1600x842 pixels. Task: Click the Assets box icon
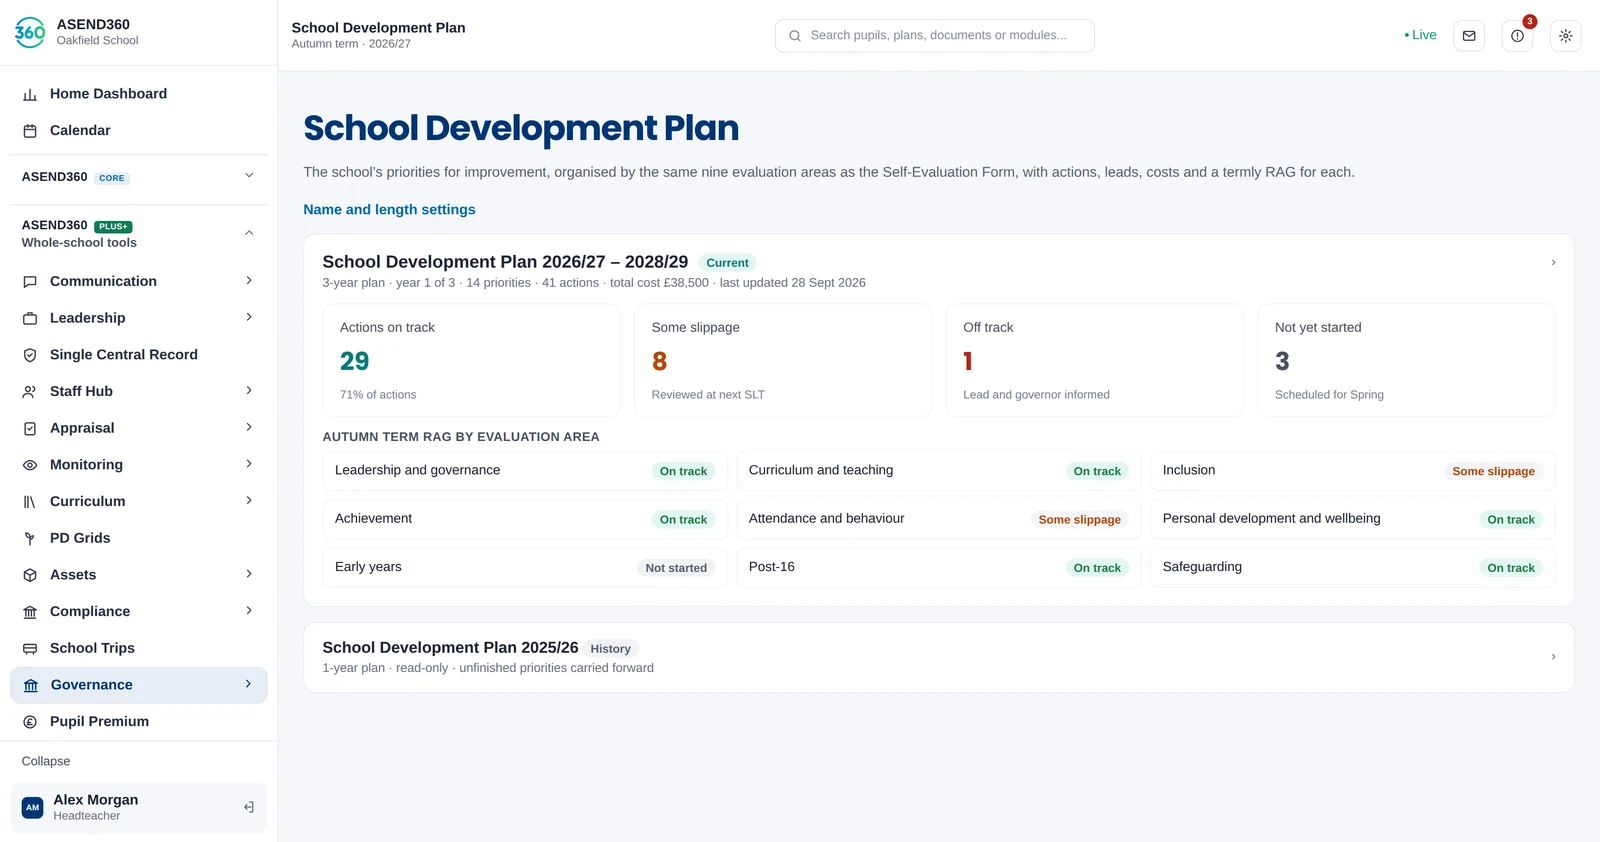click(x=30, y=575)
